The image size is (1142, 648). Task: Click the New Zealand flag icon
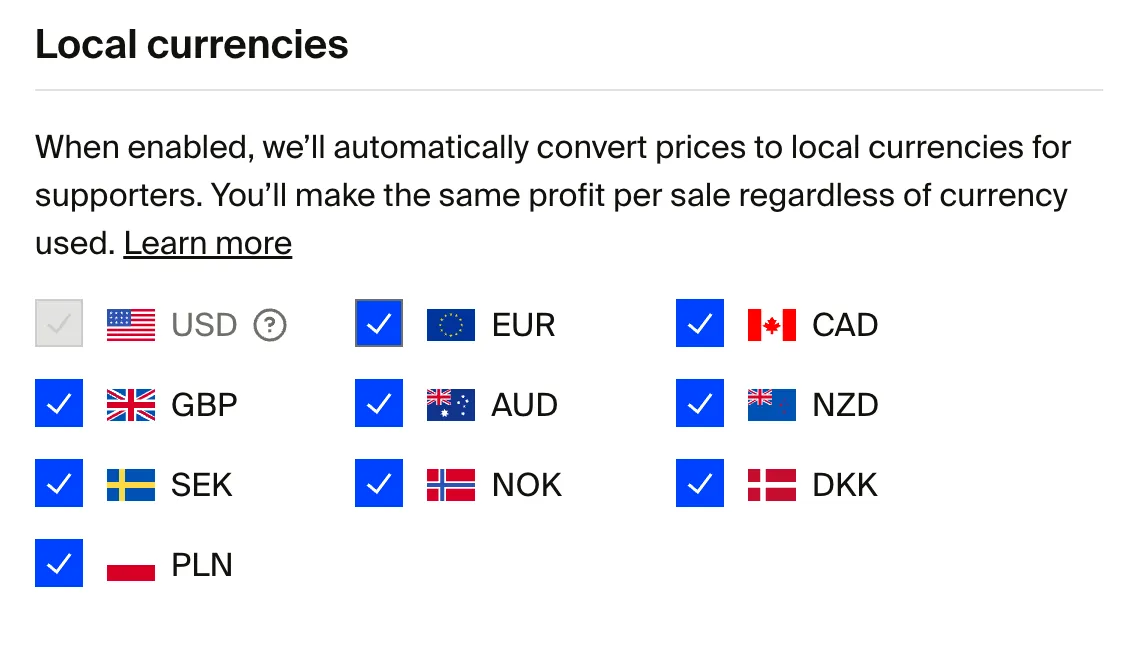pos(772,405)
